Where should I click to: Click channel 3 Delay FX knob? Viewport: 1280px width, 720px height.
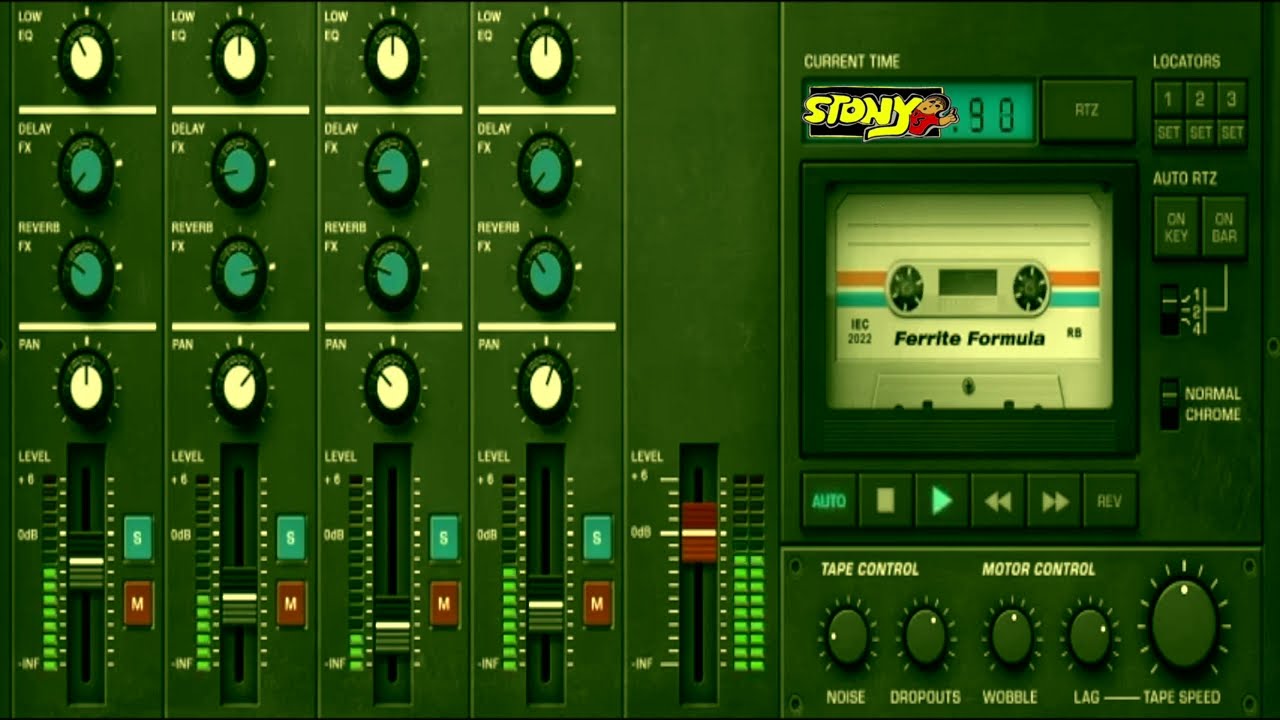coord(393,170)
